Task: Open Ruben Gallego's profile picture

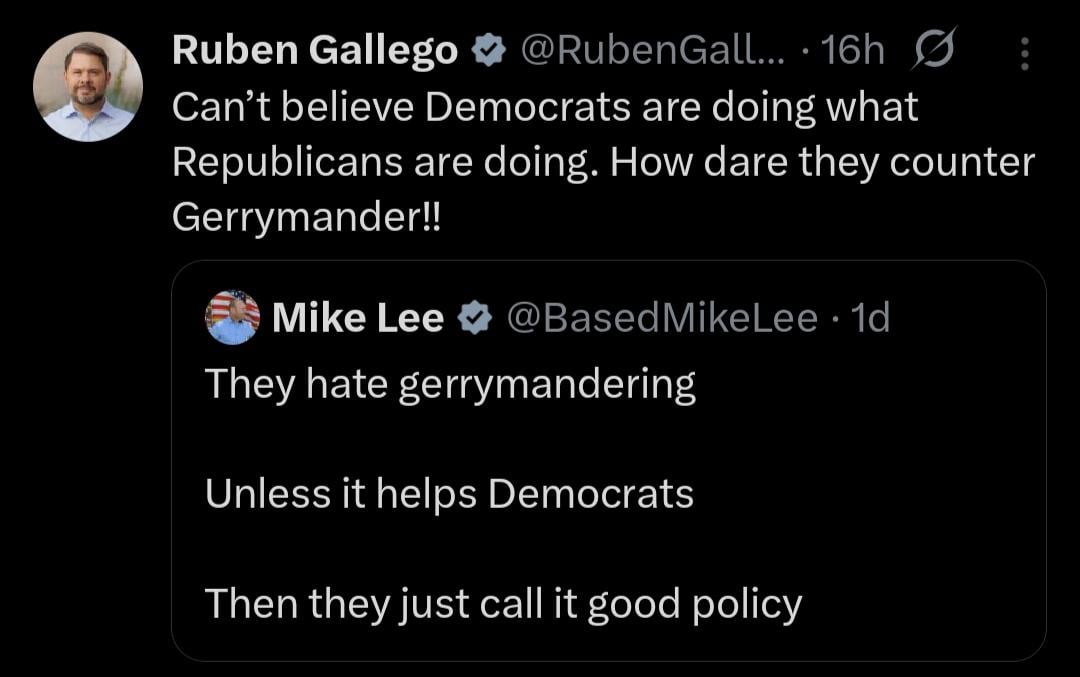Action: click(x=88, y=87)
